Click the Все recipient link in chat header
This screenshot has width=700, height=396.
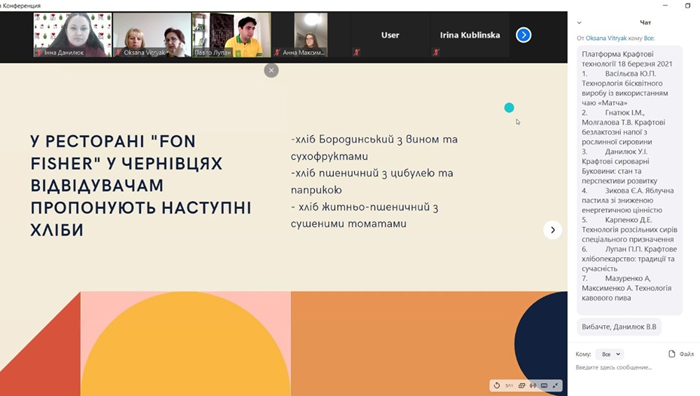click(649, 38)
